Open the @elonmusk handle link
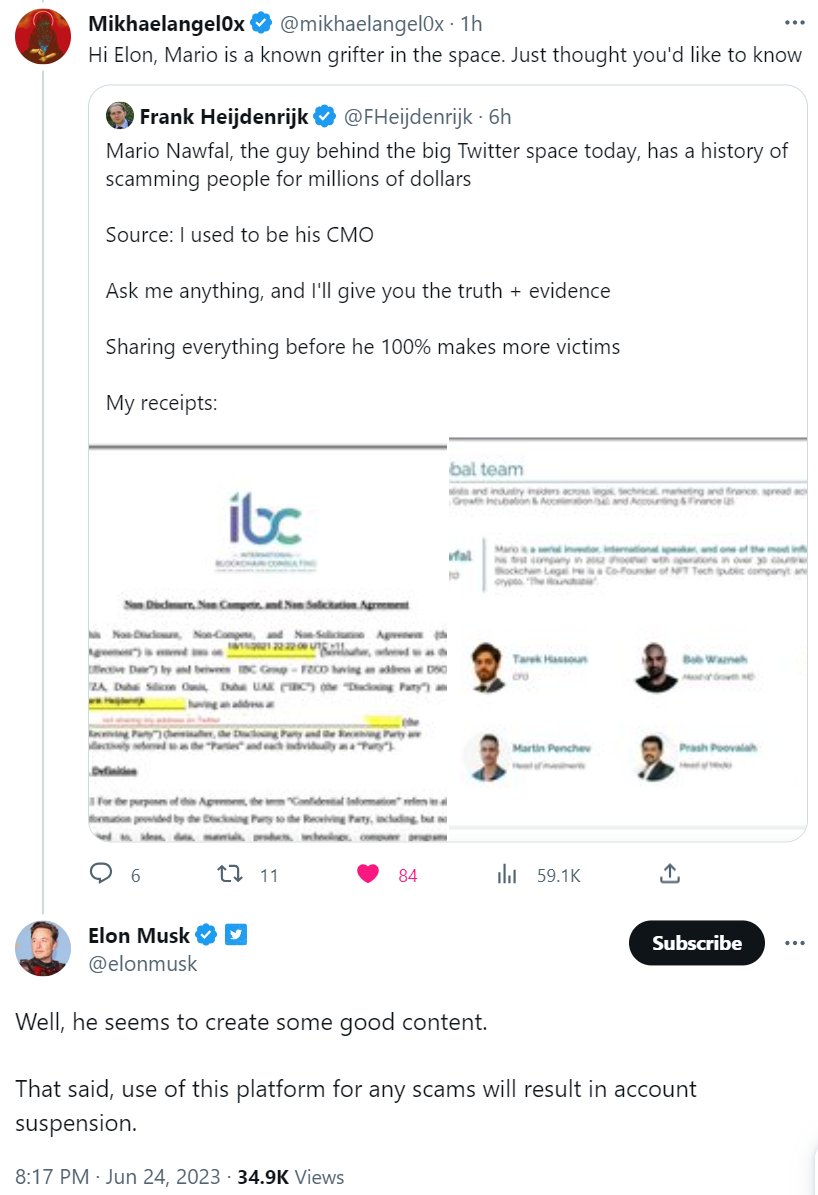The width and height of the screenshot is (818, 1195). click(x=143, y=964)
